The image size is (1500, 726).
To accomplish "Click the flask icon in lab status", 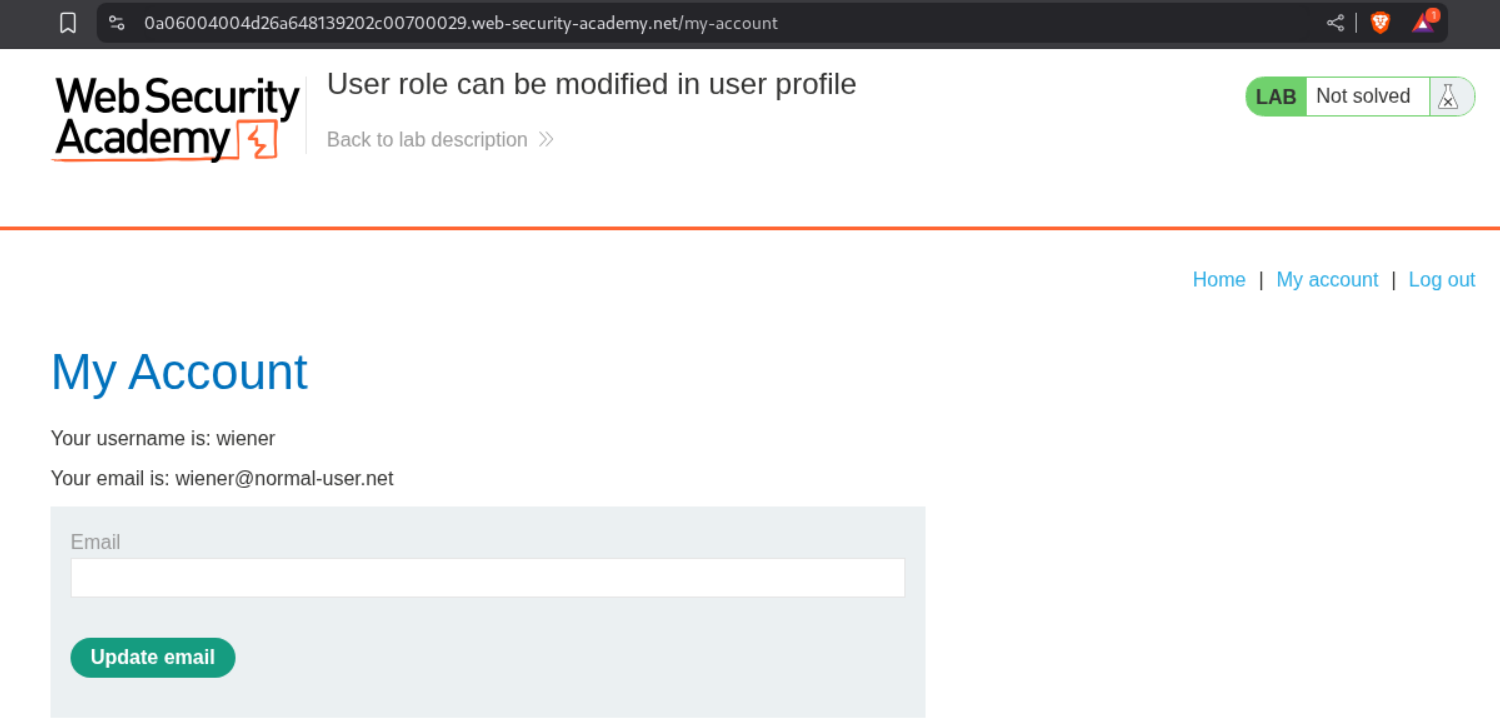I will (x=1447, y=97).
